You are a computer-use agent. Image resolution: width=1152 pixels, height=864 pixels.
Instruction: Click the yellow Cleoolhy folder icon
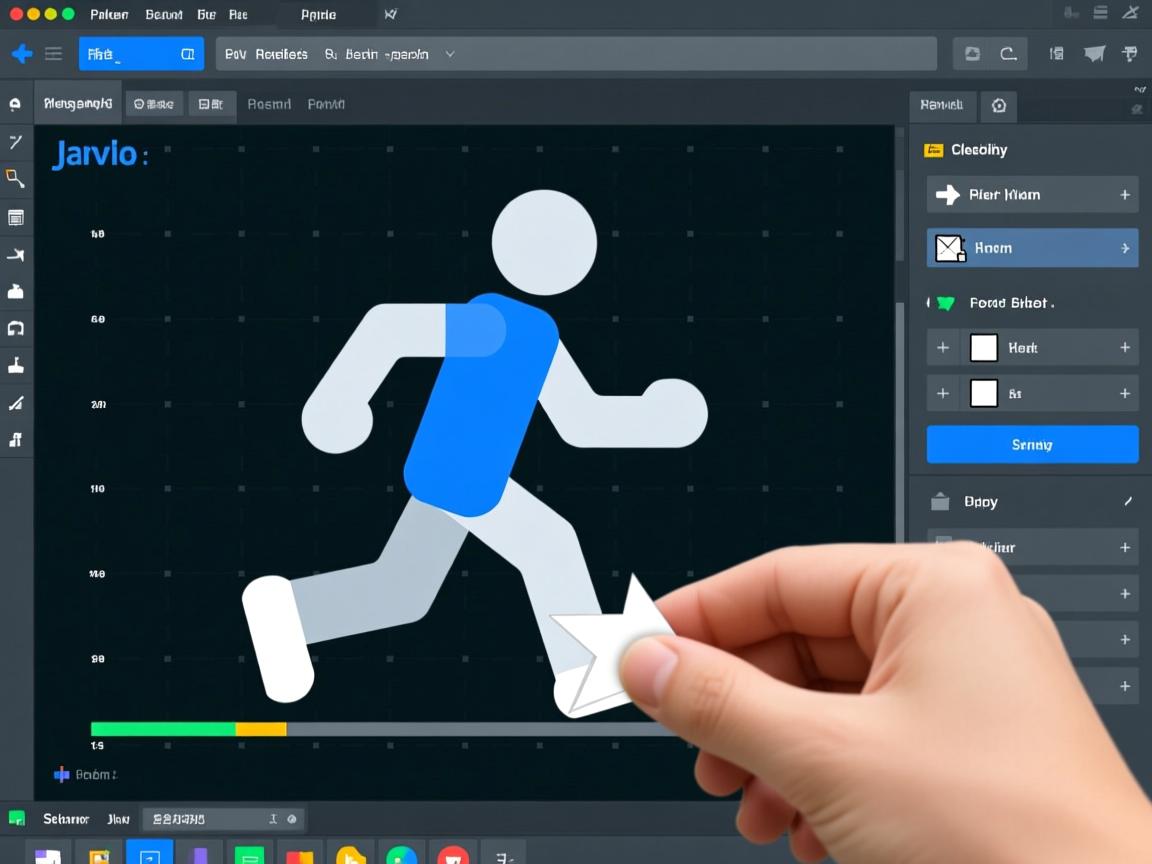click(934, 150)
